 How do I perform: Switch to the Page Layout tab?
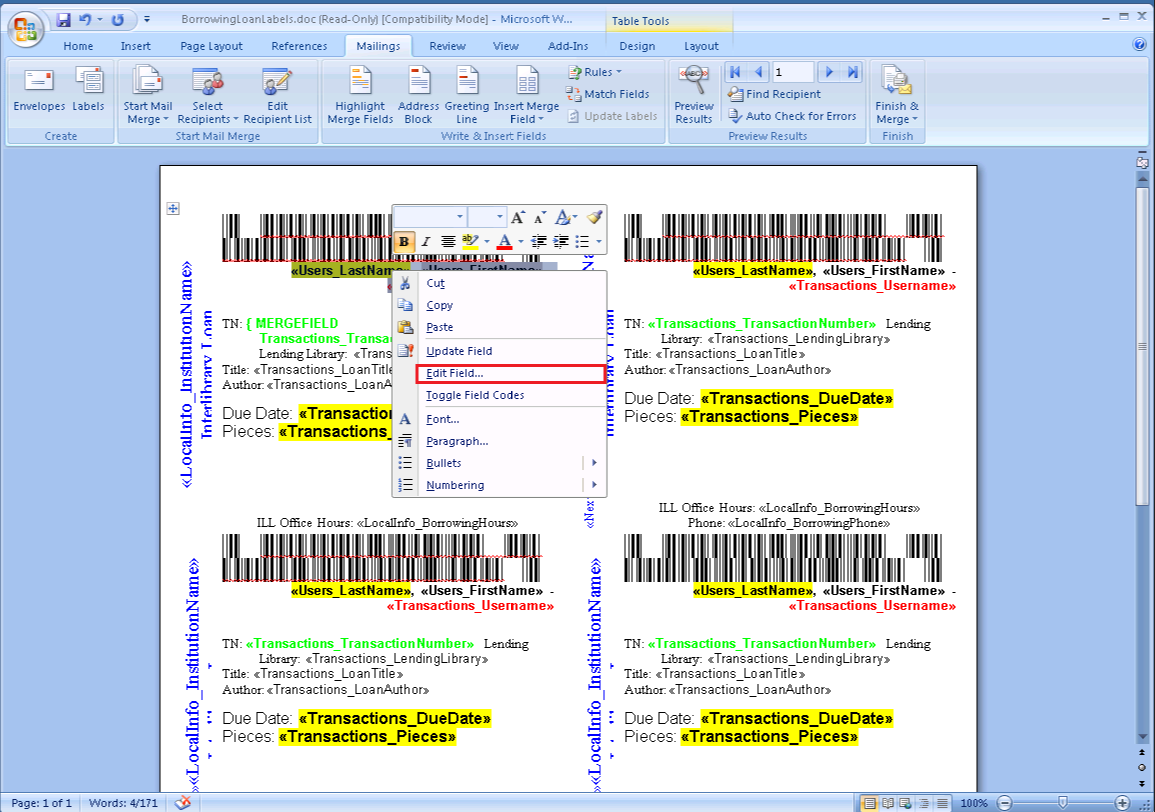click(211, 46)
